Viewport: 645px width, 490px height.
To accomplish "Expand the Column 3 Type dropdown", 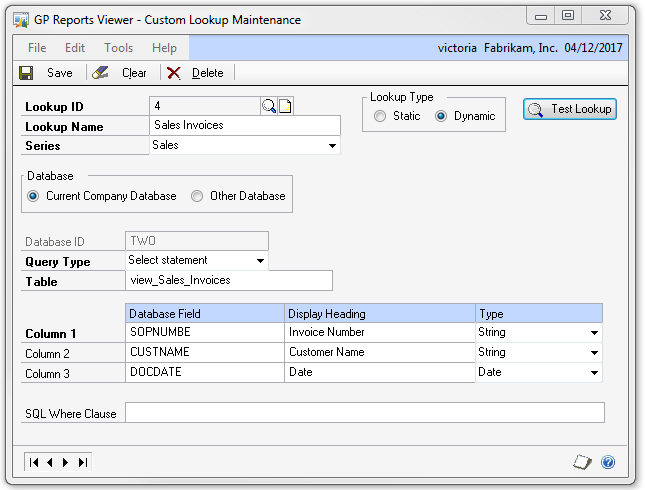I will tap(594, 373).
